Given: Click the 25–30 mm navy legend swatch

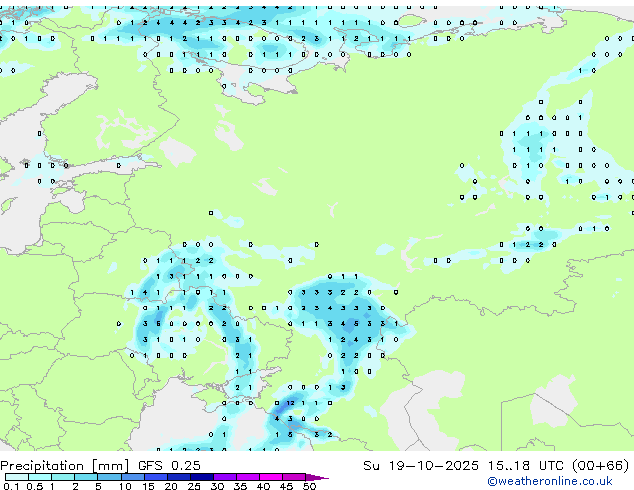Looking at the screenshot, I should [x=201, y=477].
